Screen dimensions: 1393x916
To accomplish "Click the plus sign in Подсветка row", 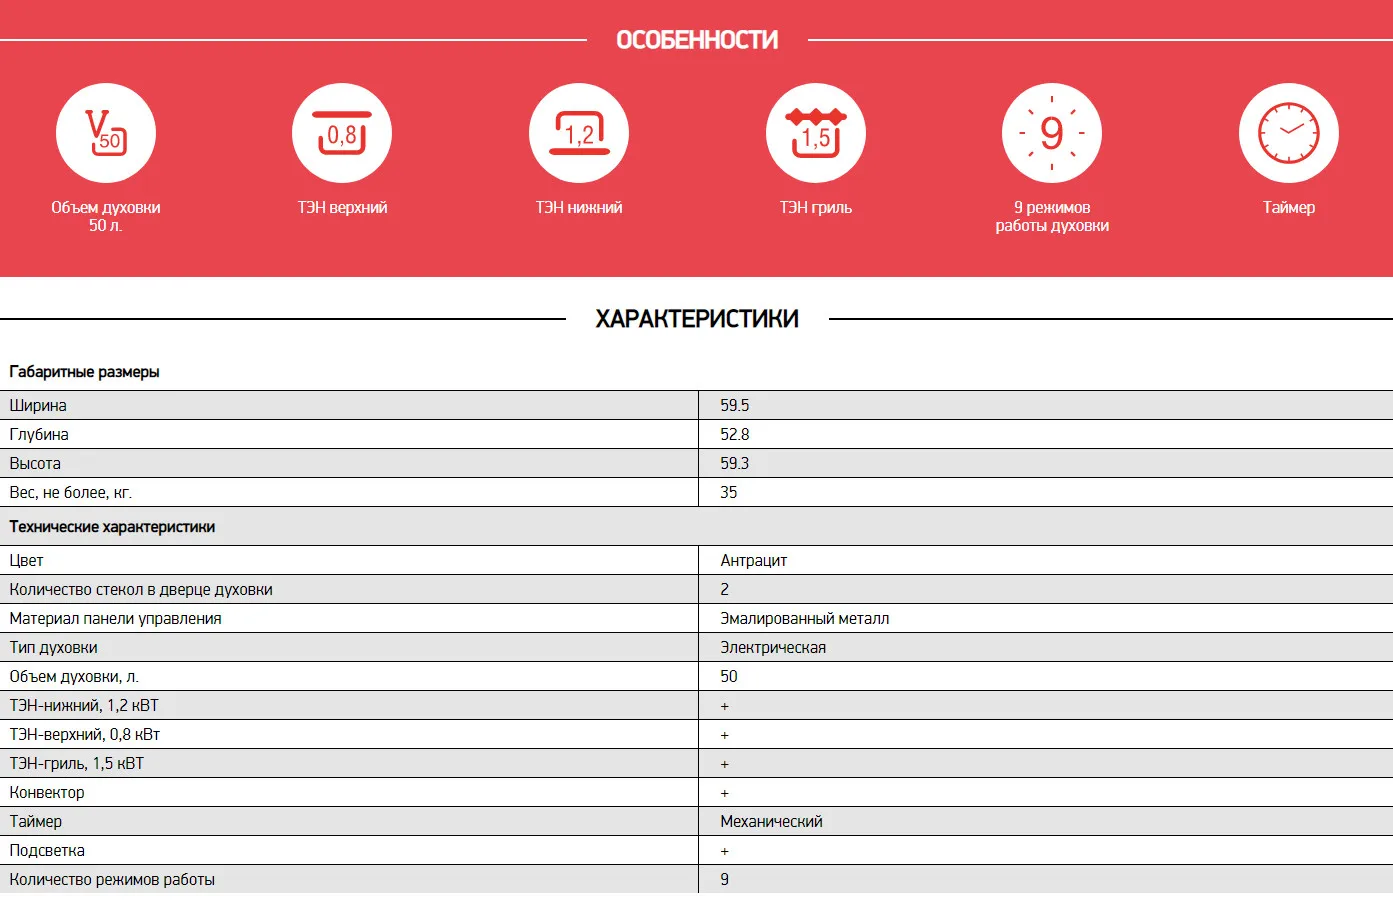I will [x=725, y=851].
